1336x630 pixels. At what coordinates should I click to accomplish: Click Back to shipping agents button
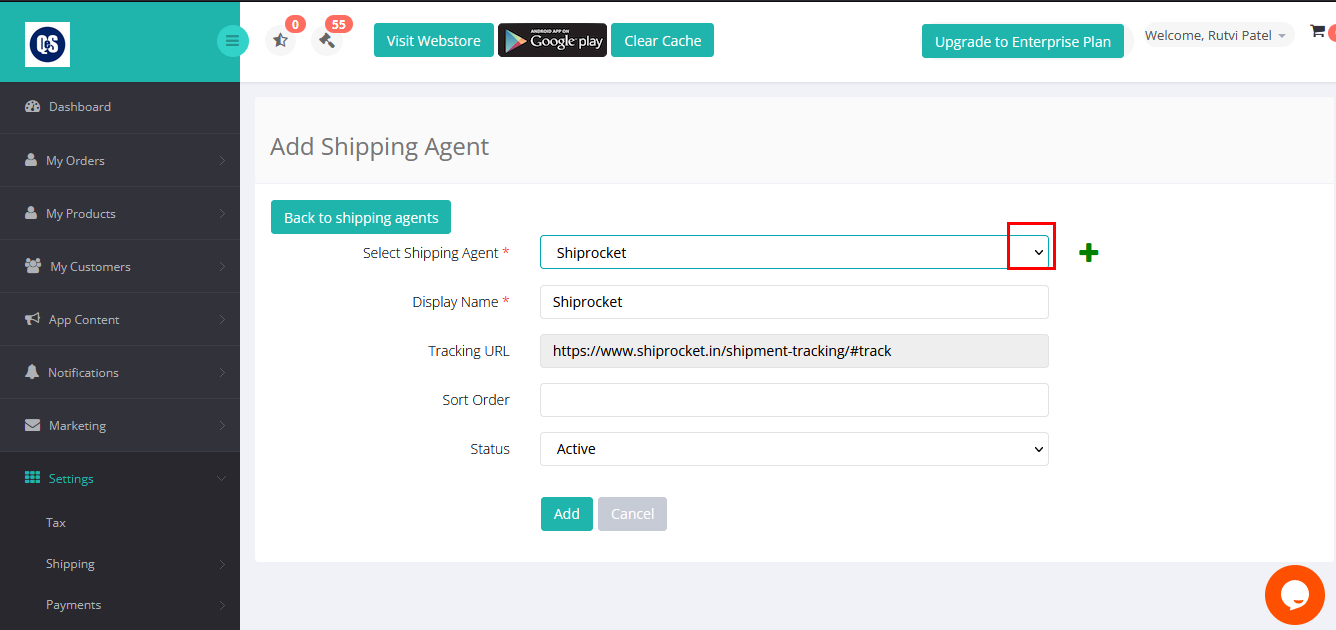tap(361, 217)
